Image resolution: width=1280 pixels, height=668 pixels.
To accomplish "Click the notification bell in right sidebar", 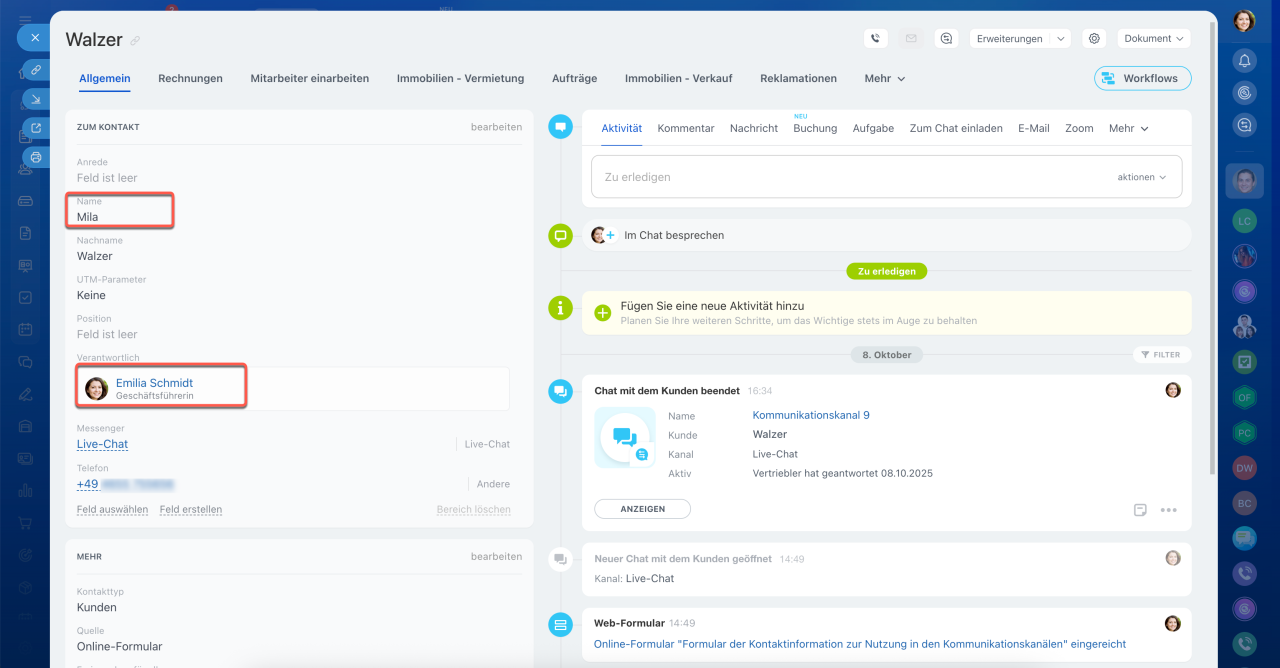I will click(1244, 60).
